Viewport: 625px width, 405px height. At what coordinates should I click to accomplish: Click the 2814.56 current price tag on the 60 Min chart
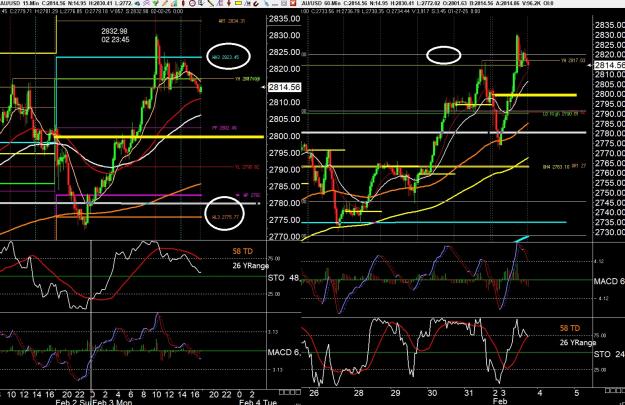tap(609, 65)
